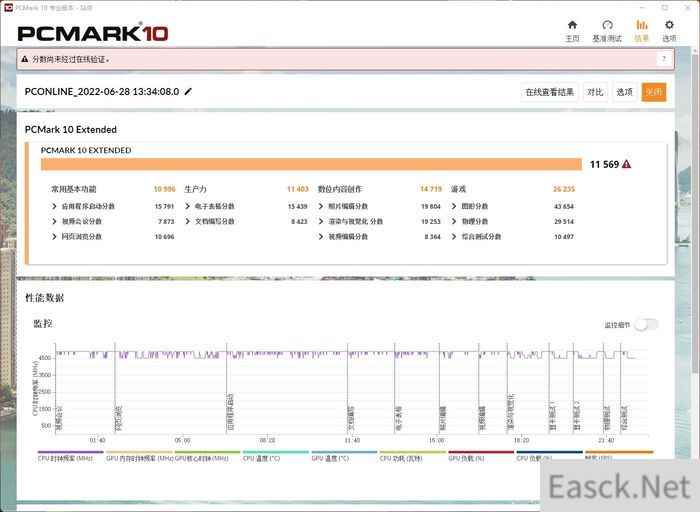This screenshot has height=512, width=700.
Task: Click the PCMark 10 app icon in title bar
Action: point(8,7)
